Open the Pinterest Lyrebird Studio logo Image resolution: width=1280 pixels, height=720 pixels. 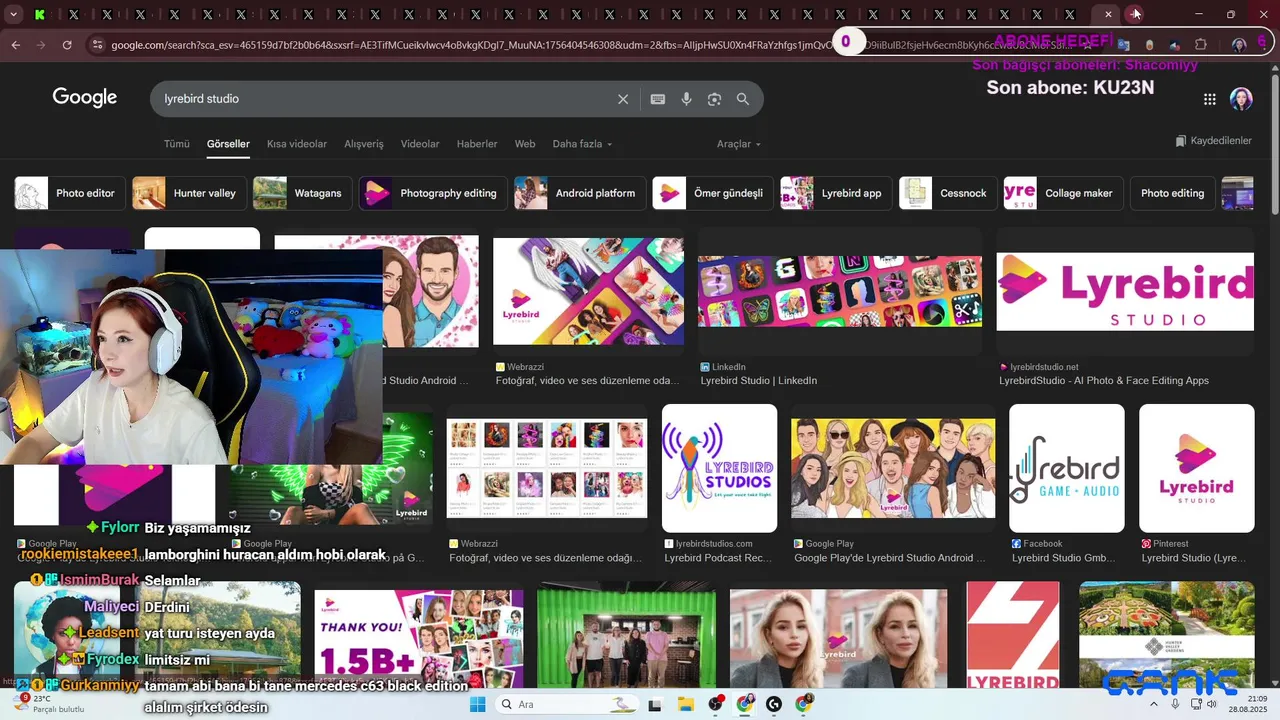click(1196, 468)
